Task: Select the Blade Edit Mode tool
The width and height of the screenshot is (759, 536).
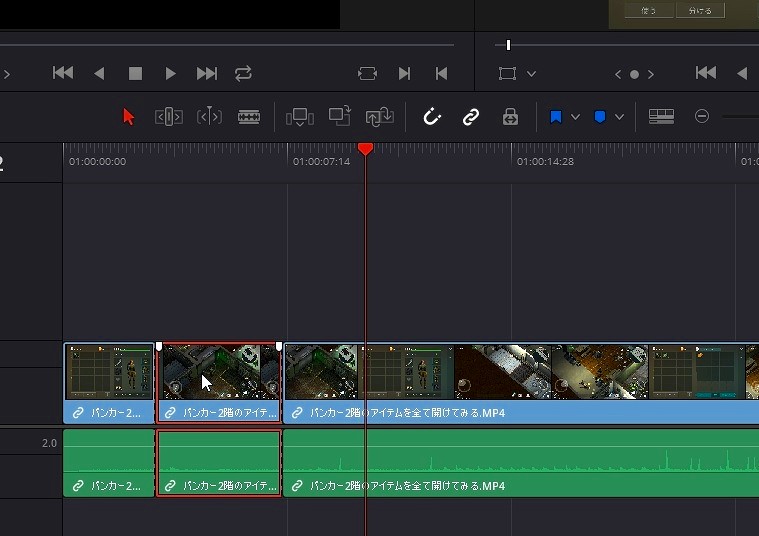Action: [x=249, y=117]
